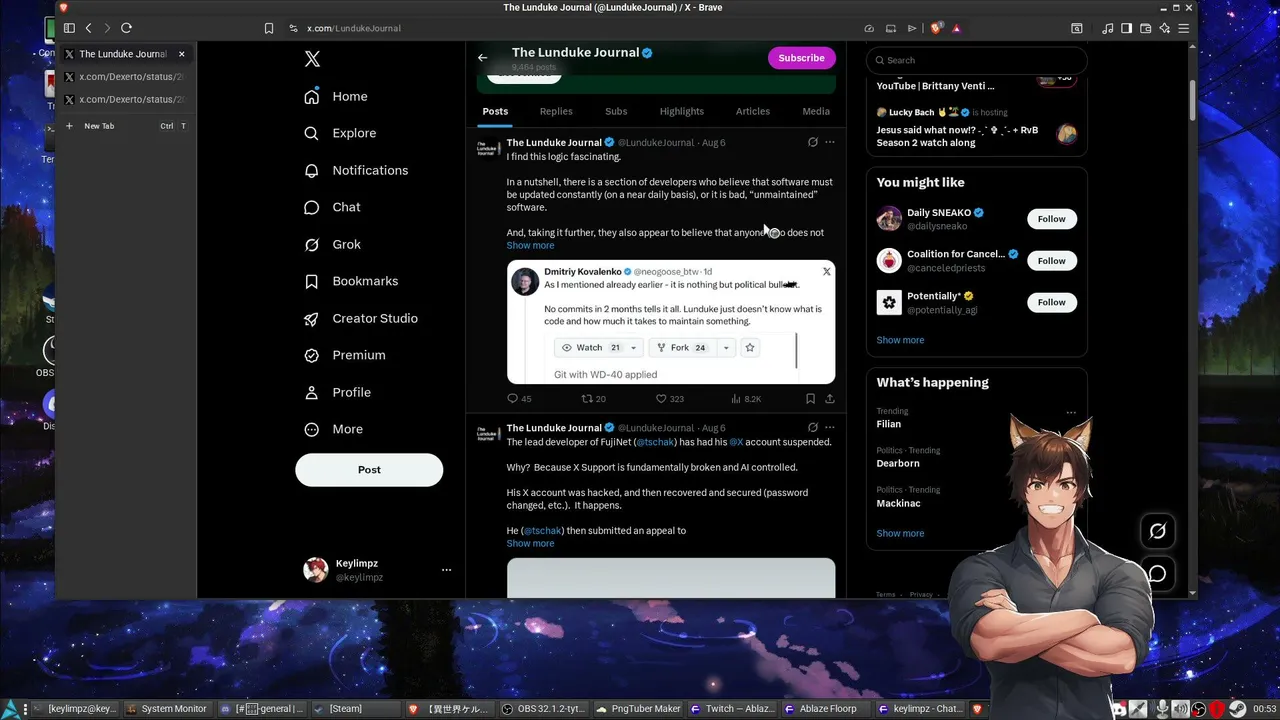
Task: Open Creator Studio in the sidebar
Action: [361, 318]
